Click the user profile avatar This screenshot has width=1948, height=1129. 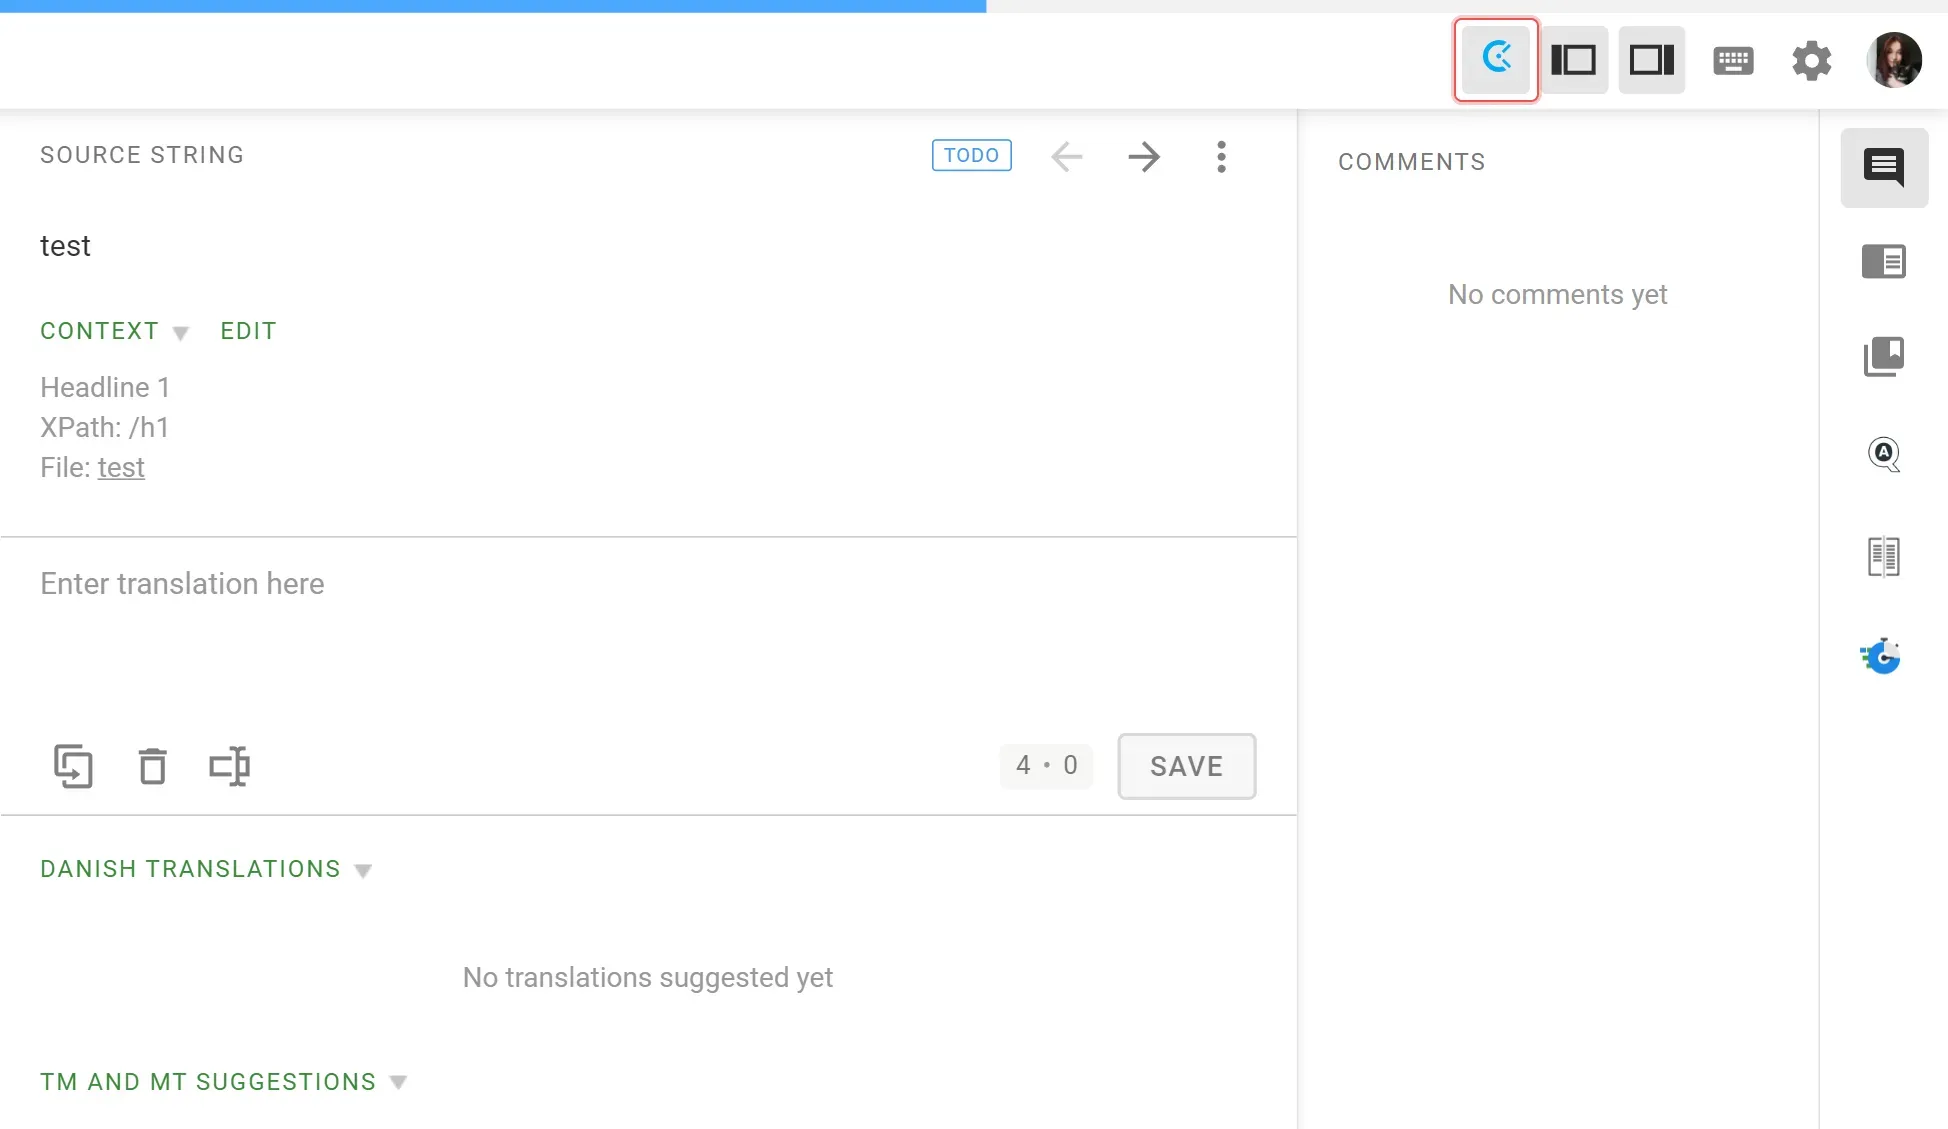[1894, 60]
